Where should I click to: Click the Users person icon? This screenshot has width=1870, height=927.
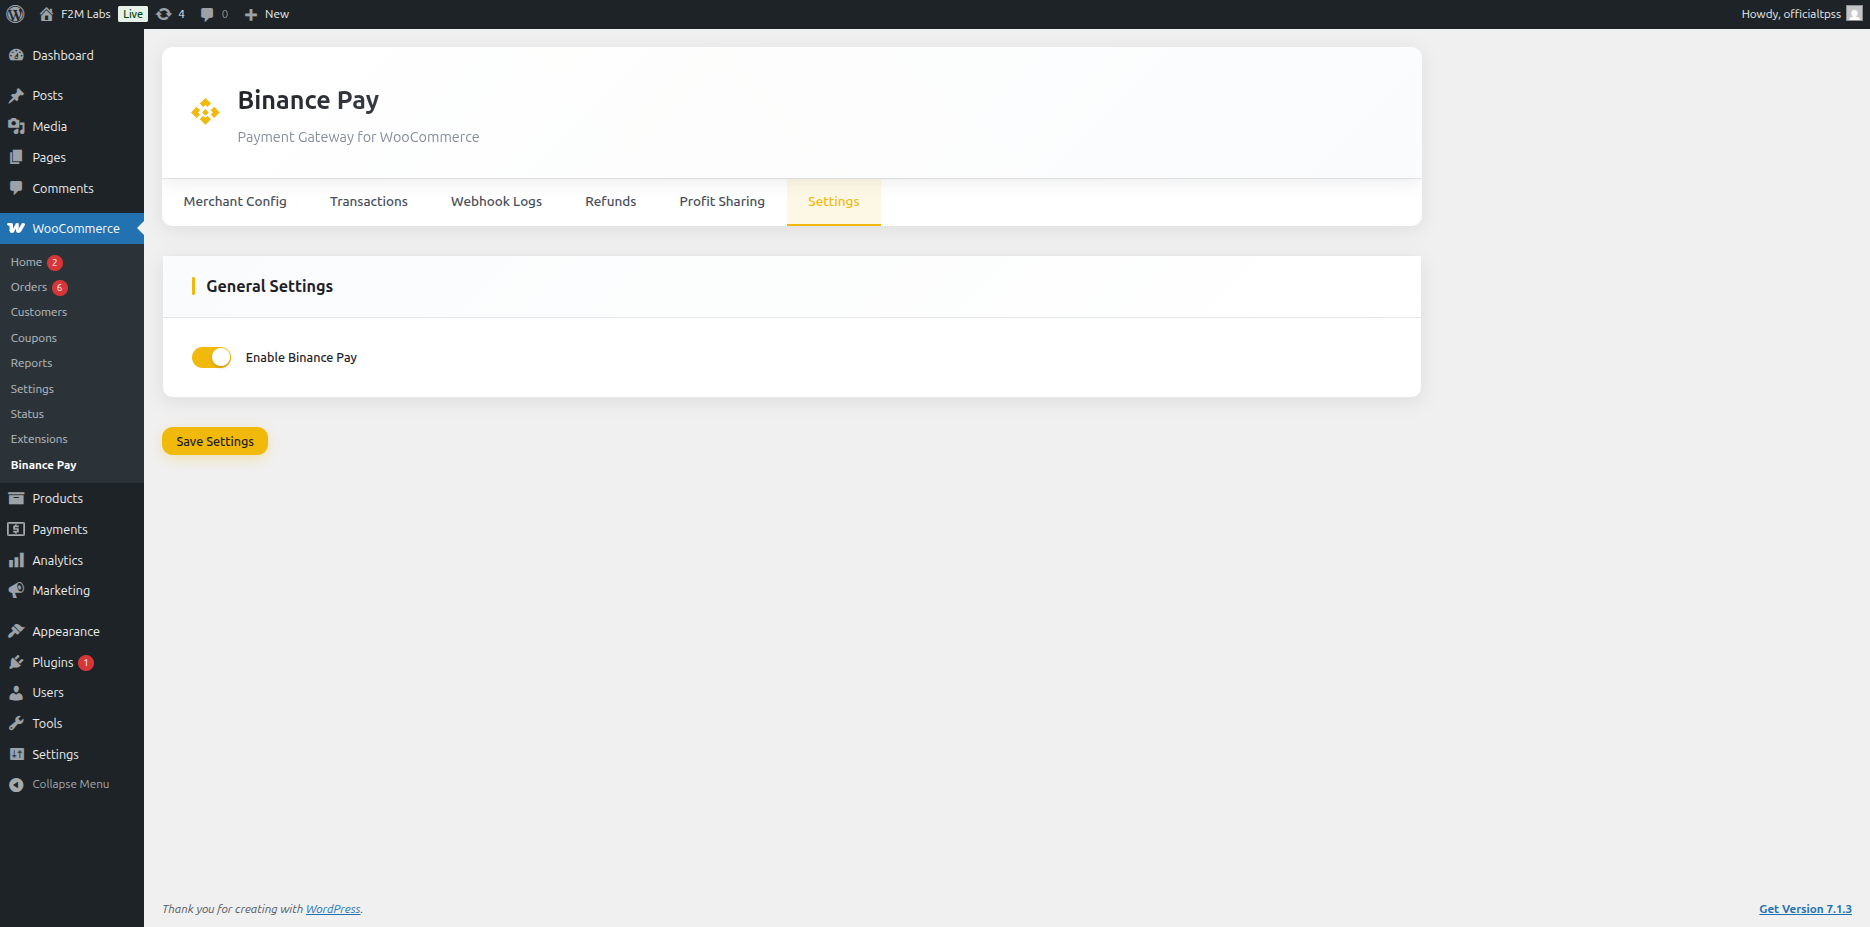(16, 692)
